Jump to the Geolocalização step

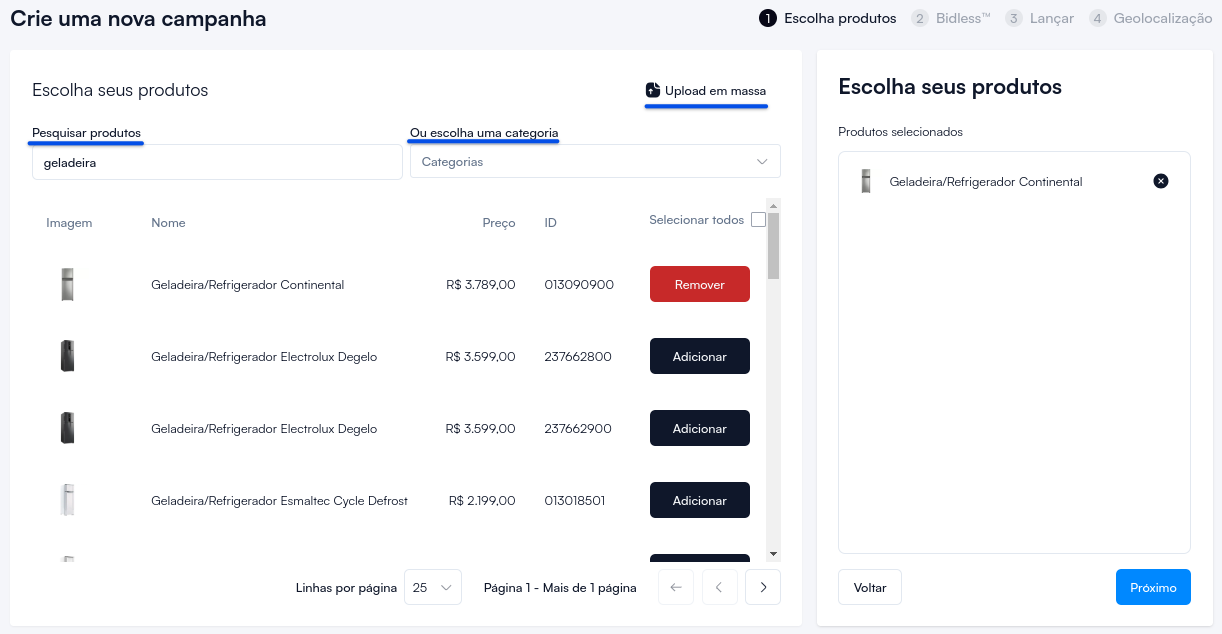pos(1151,18)
